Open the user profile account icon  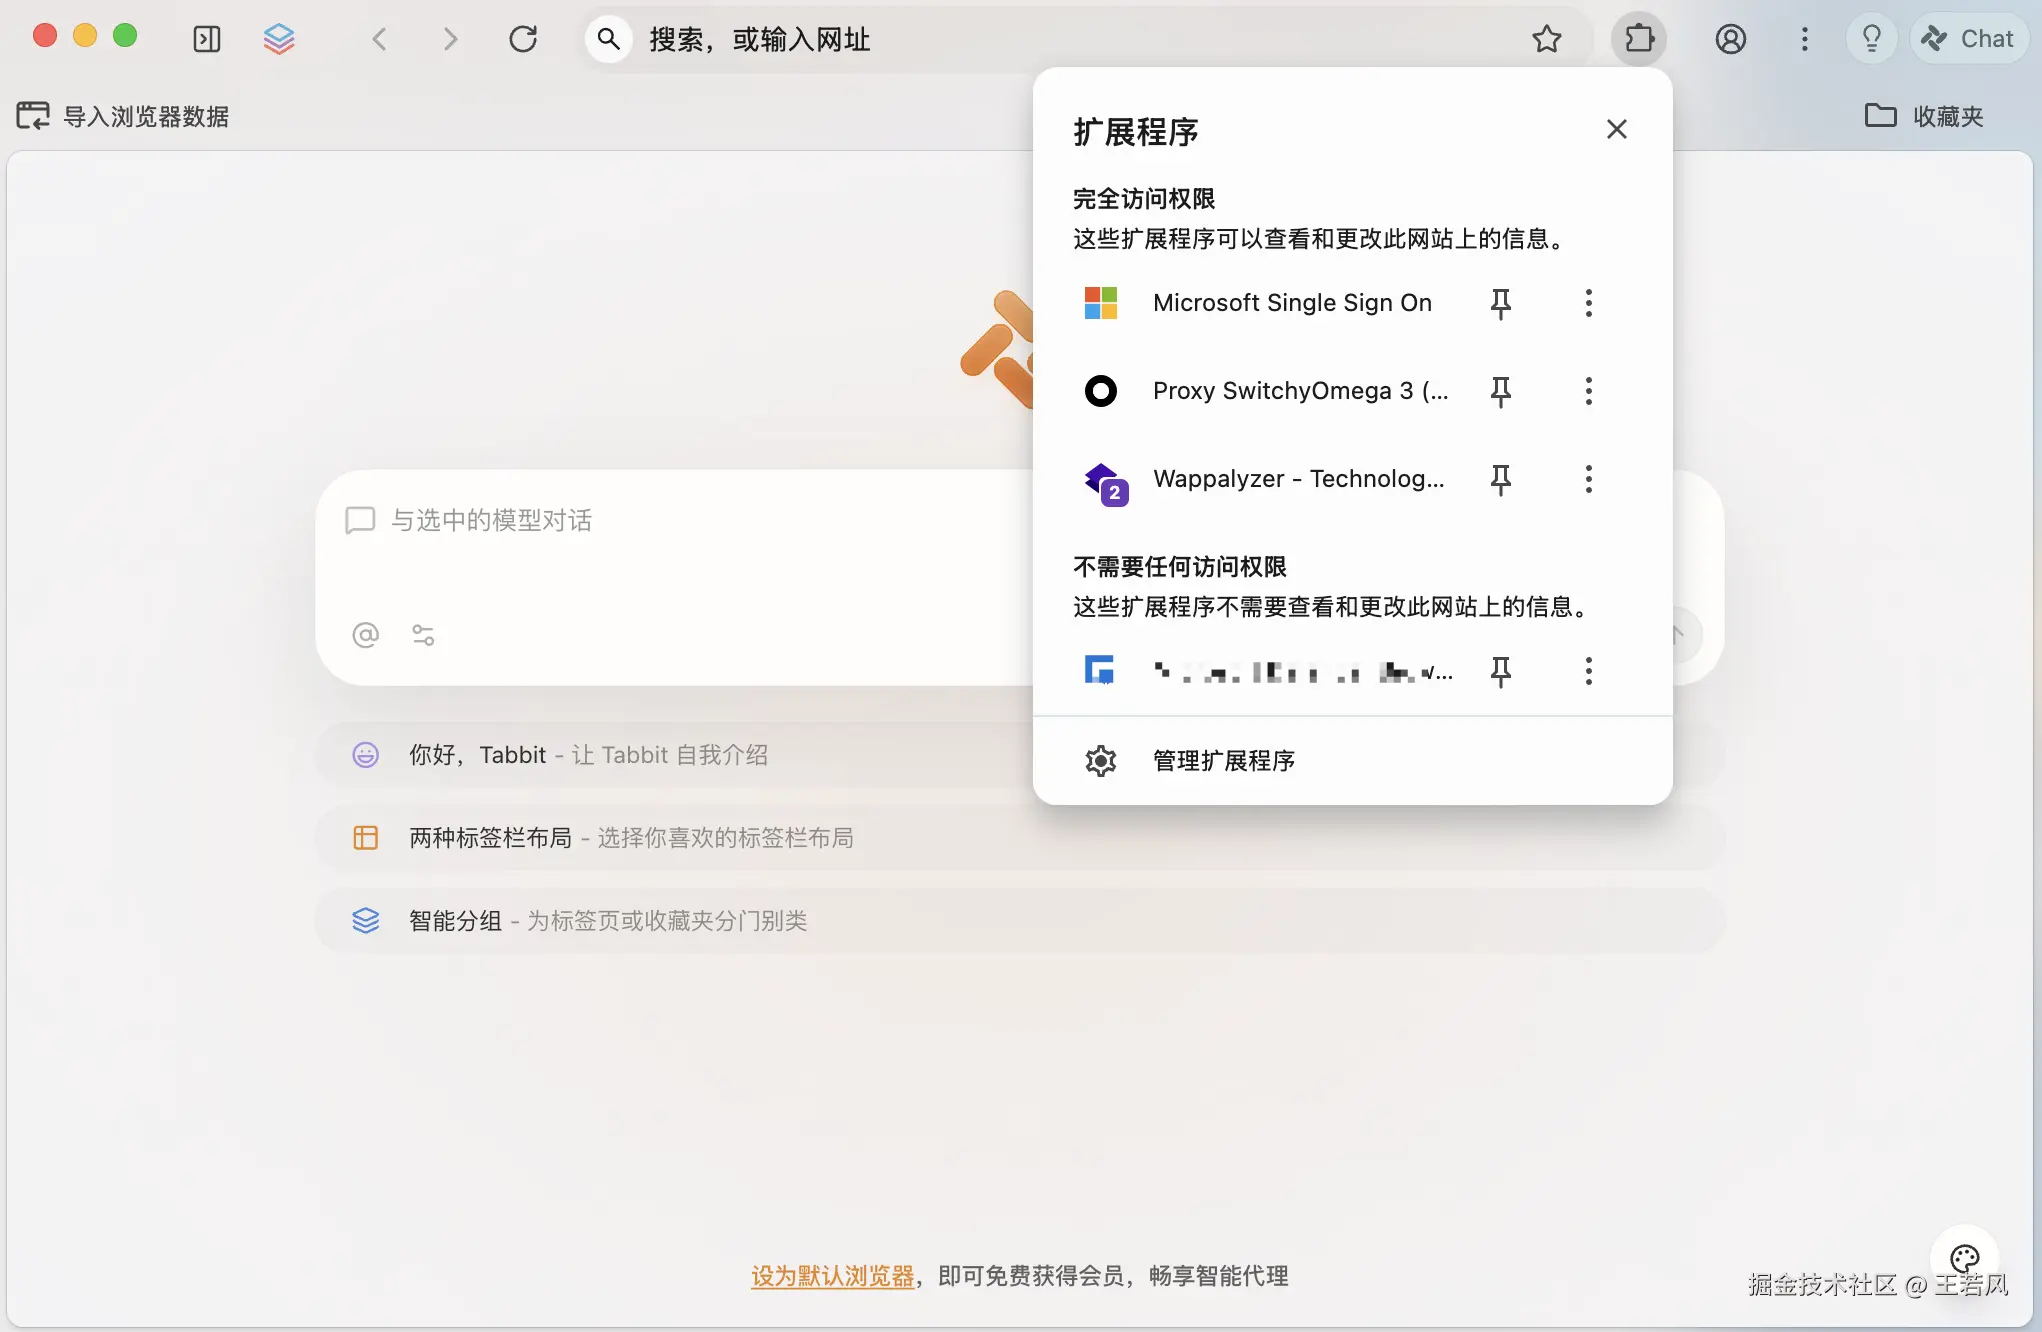point(1730,39)
